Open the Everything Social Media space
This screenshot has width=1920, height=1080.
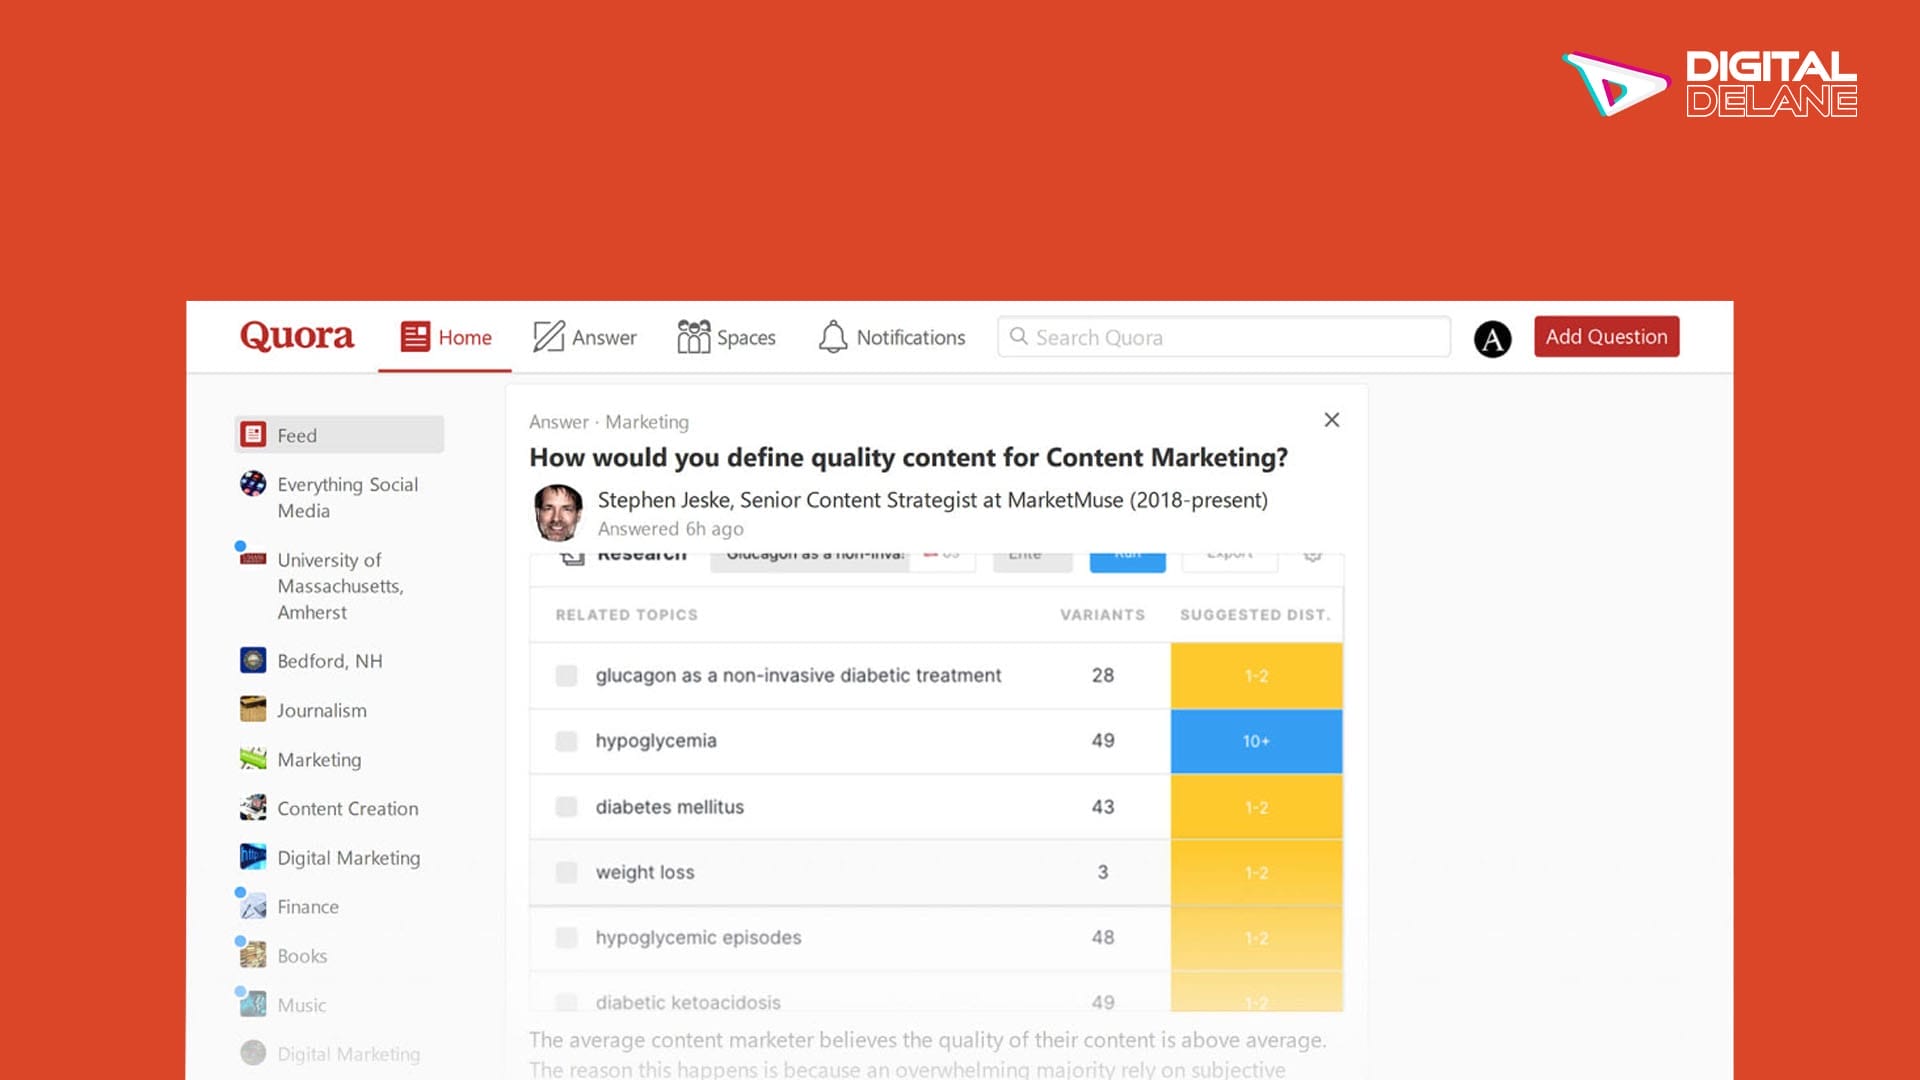(348, 497)
